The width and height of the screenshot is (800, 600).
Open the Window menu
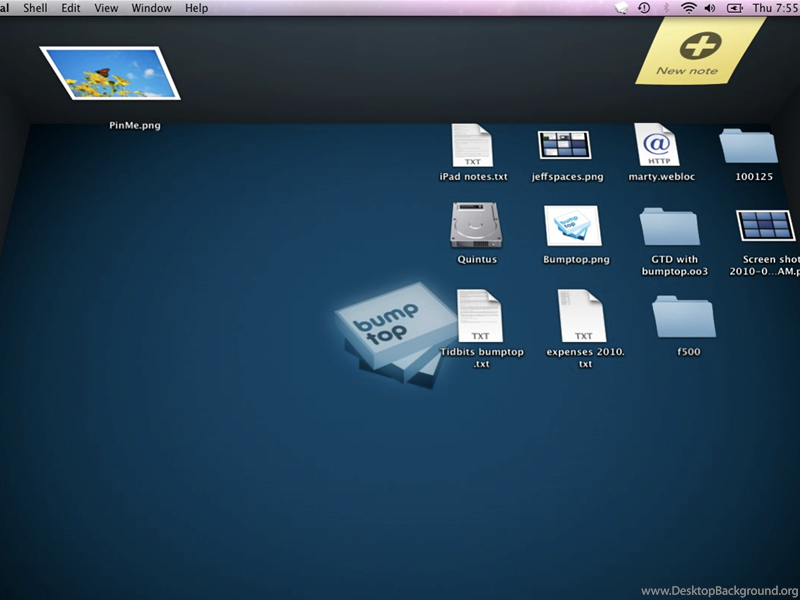(x=152, y=8)
